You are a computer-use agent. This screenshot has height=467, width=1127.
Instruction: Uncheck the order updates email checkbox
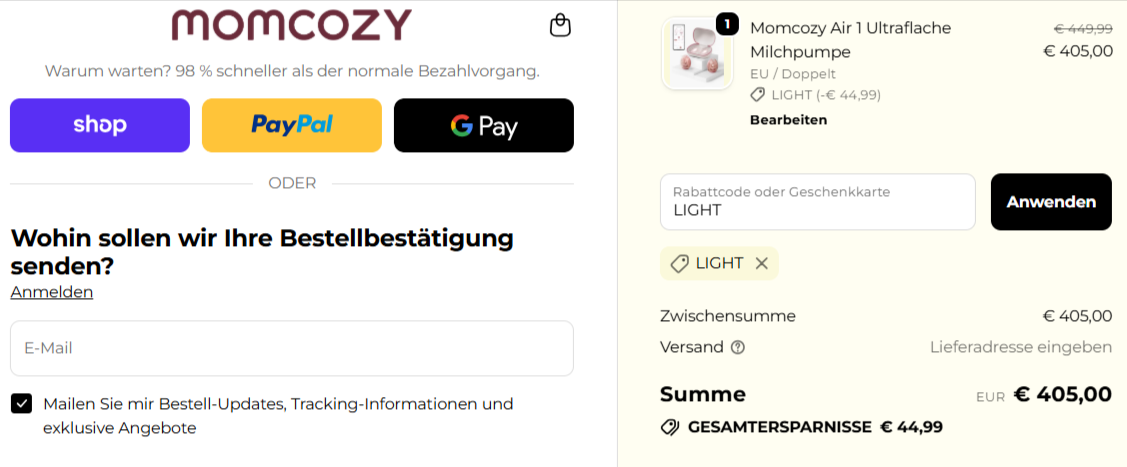pyautogui.click(x=21, y=403)
